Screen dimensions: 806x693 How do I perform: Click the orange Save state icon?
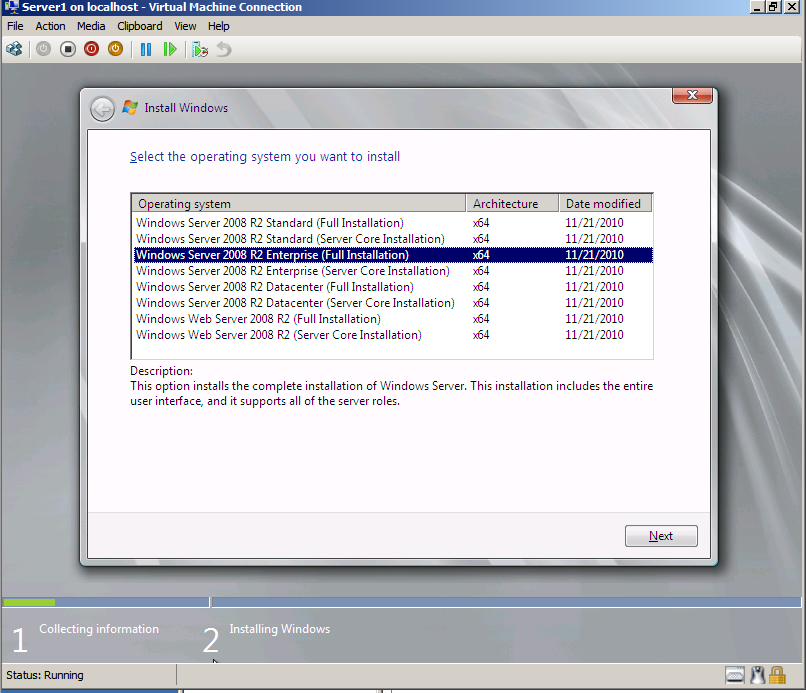pyautogui.click(x=116, y=49)
